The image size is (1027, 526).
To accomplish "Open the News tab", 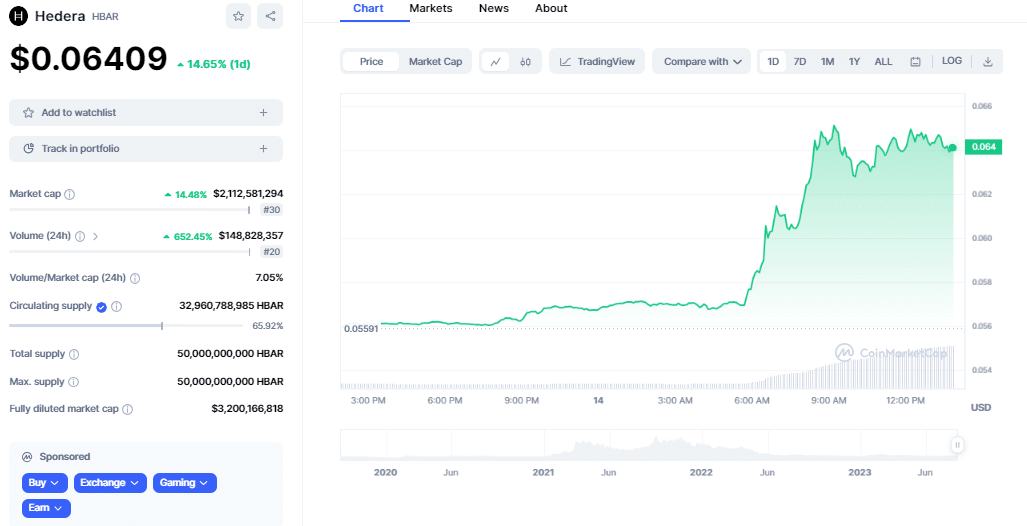I will tap(494, 9).
